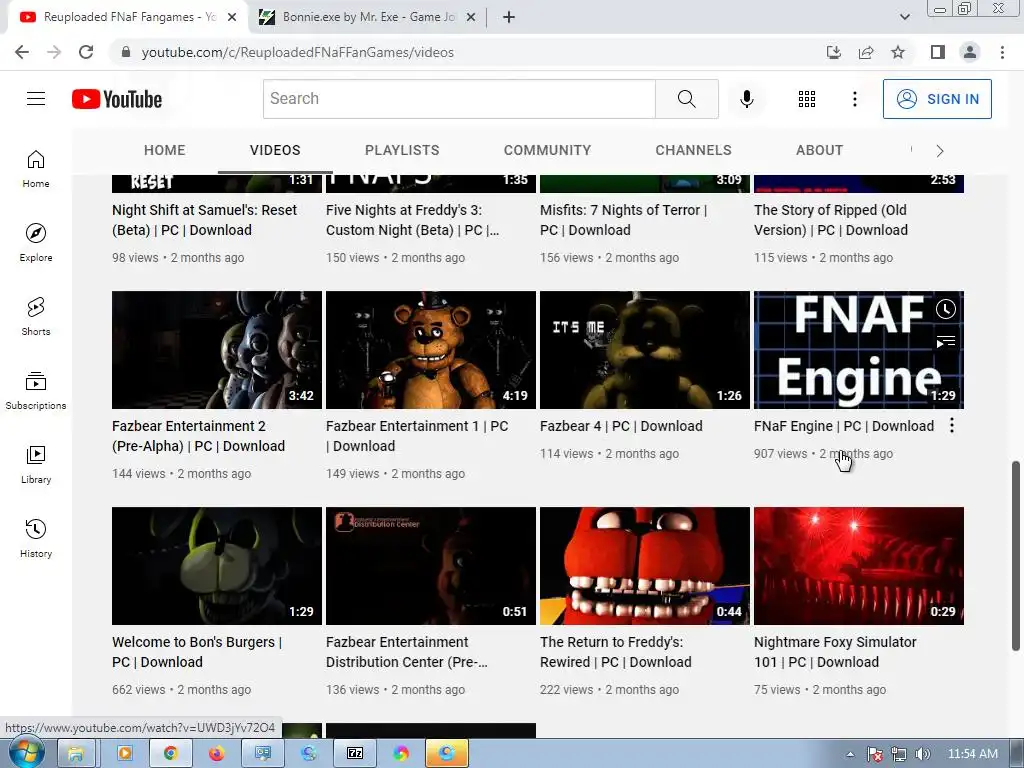Click the YouTube logo
The height and width of the screenshot is (768, 1024).
[117, 99]
